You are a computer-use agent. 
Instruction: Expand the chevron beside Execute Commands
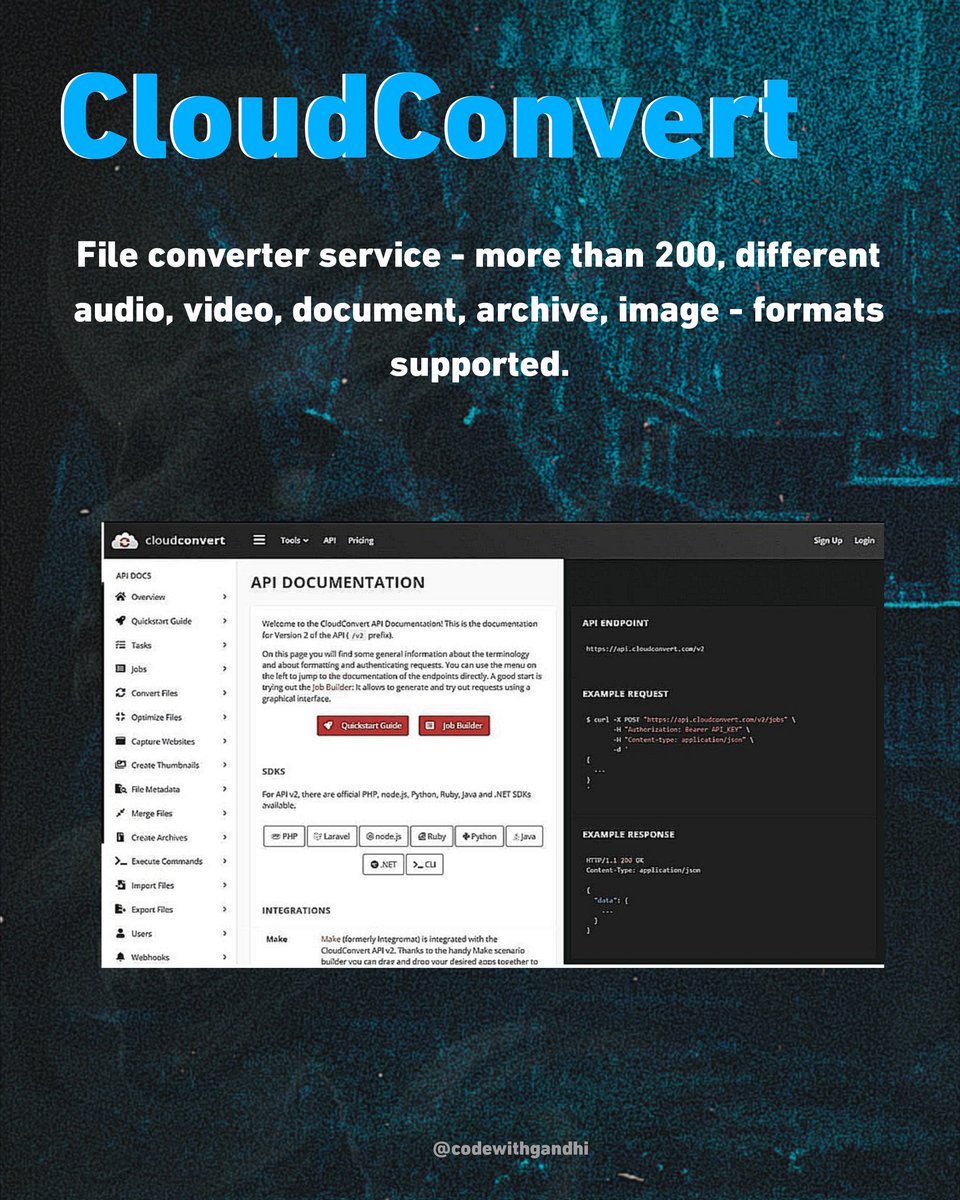[224, 861]
